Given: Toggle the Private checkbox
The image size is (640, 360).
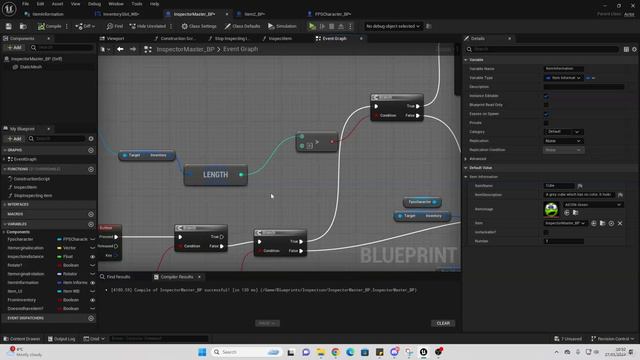Looking at the screenshot, I should point(546,123).
